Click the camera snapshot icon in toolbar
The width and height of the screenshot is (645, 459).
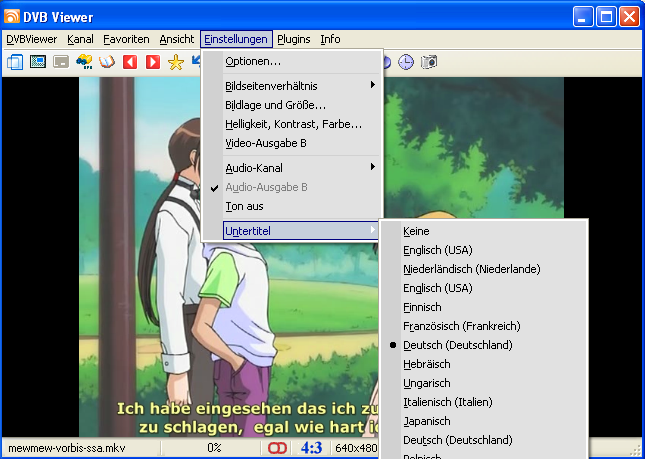tap(429, 62)
